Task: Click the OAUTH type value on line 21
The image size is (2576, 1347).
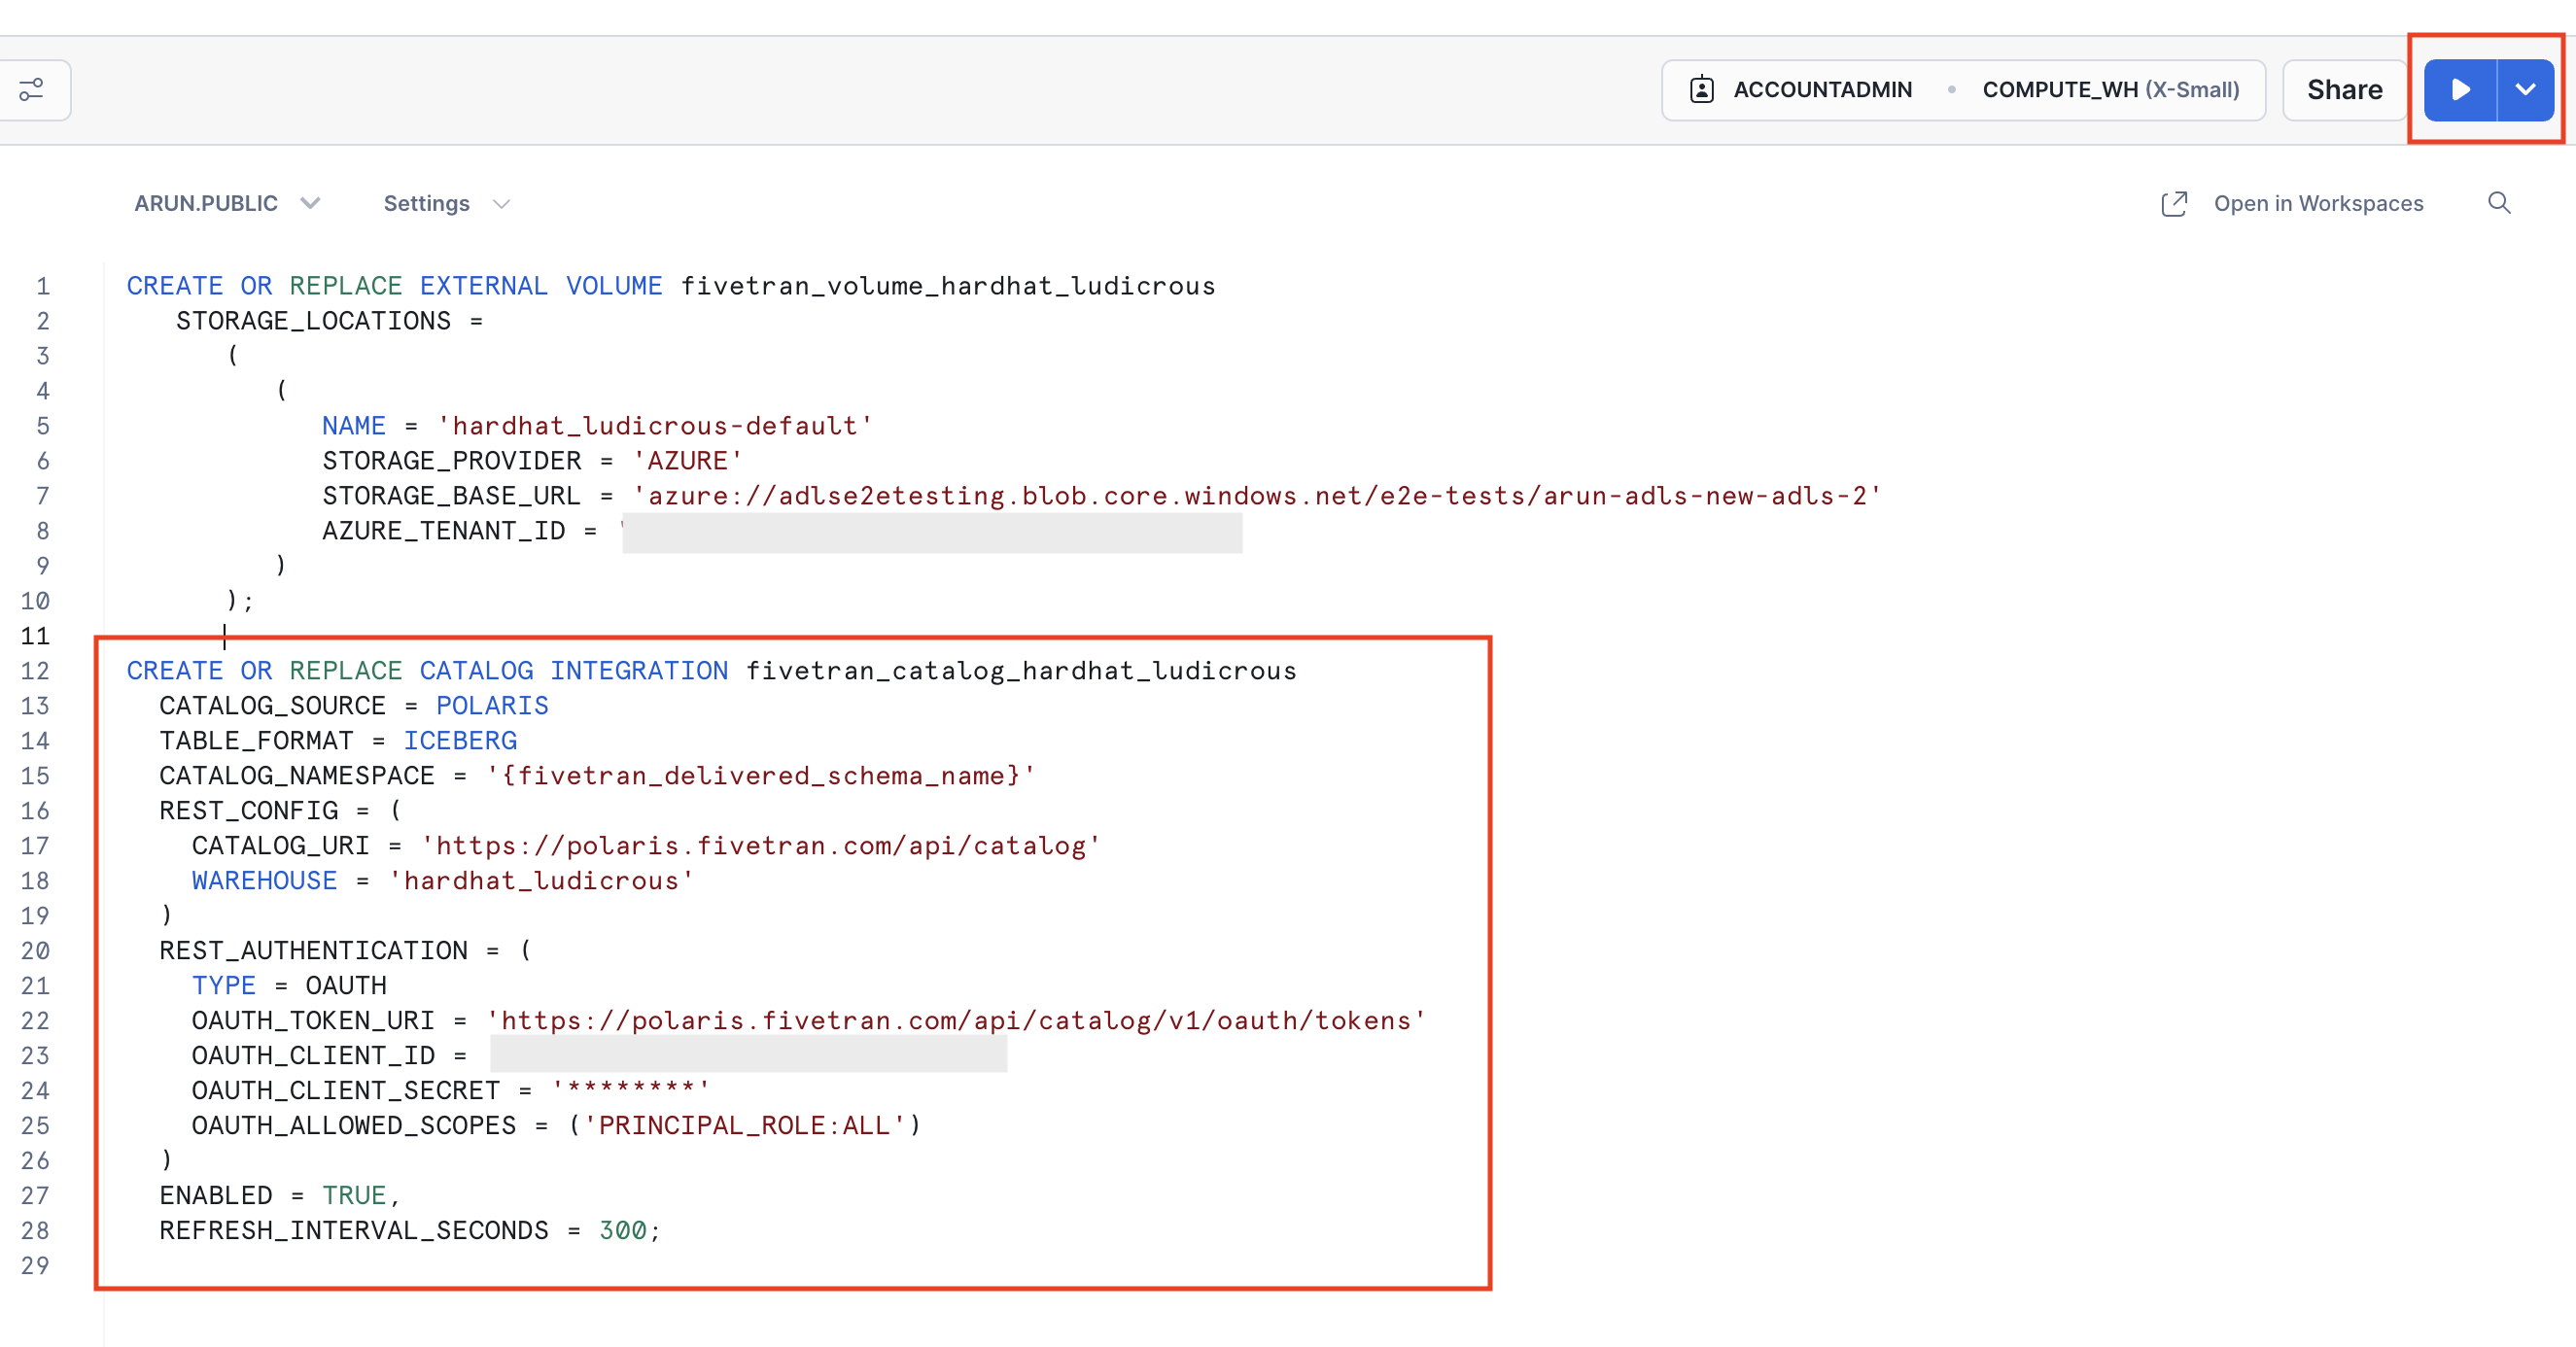Action: coord(346,986)
